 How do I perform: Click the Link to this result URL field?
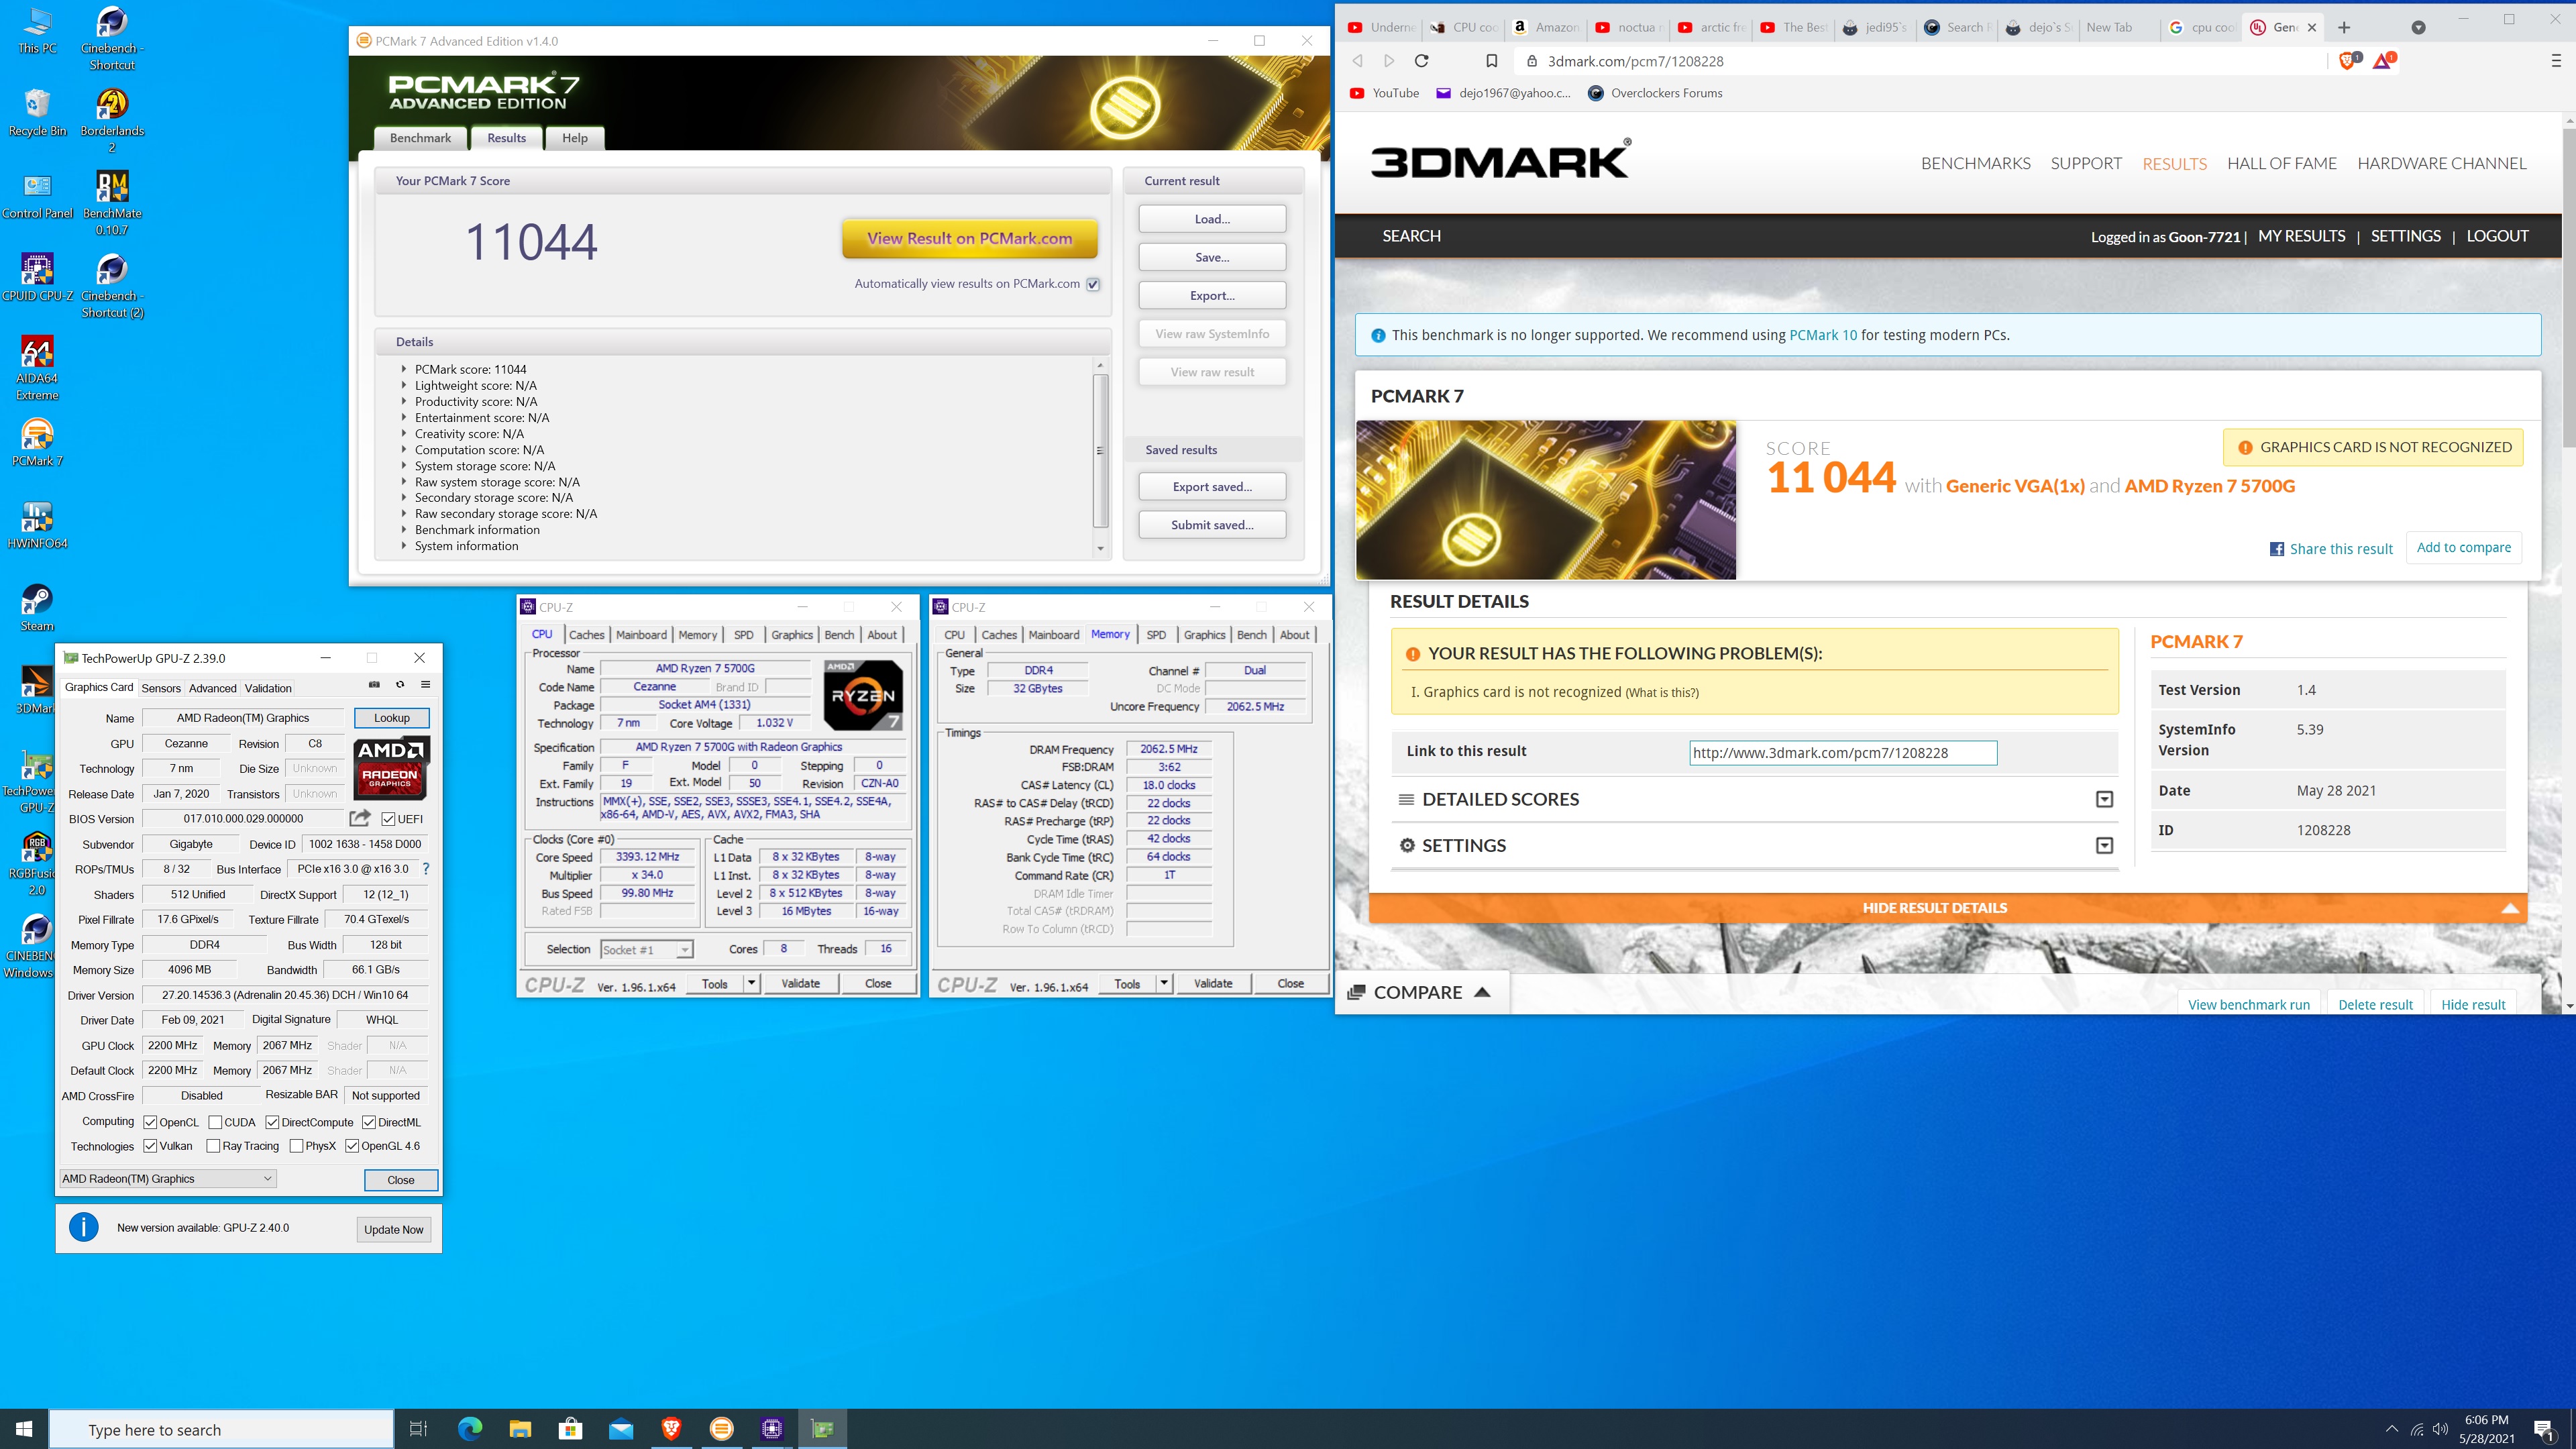(1843, 753)
